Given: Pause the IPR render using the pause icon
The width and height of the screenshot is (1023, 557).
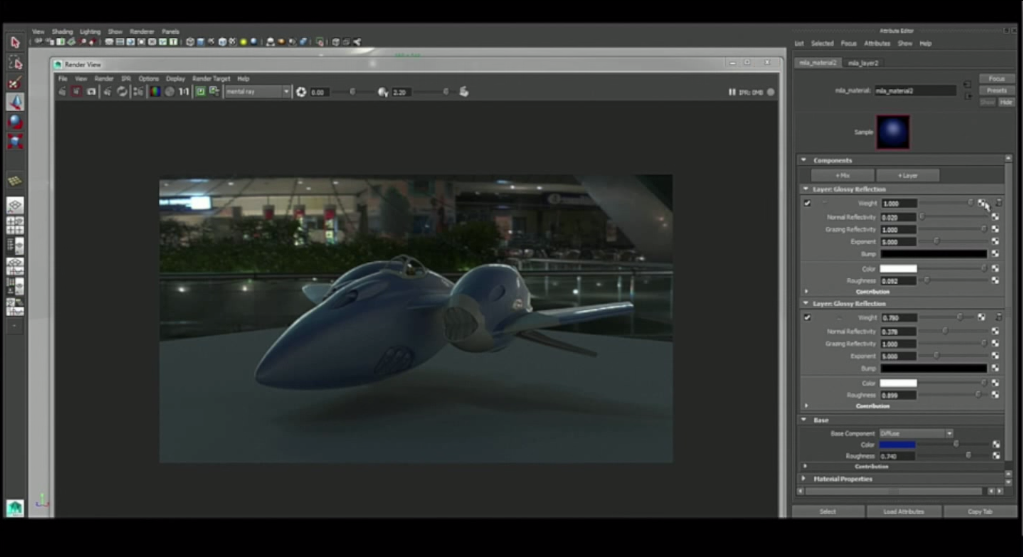Looking at the screenshot, I should point(733,92).
